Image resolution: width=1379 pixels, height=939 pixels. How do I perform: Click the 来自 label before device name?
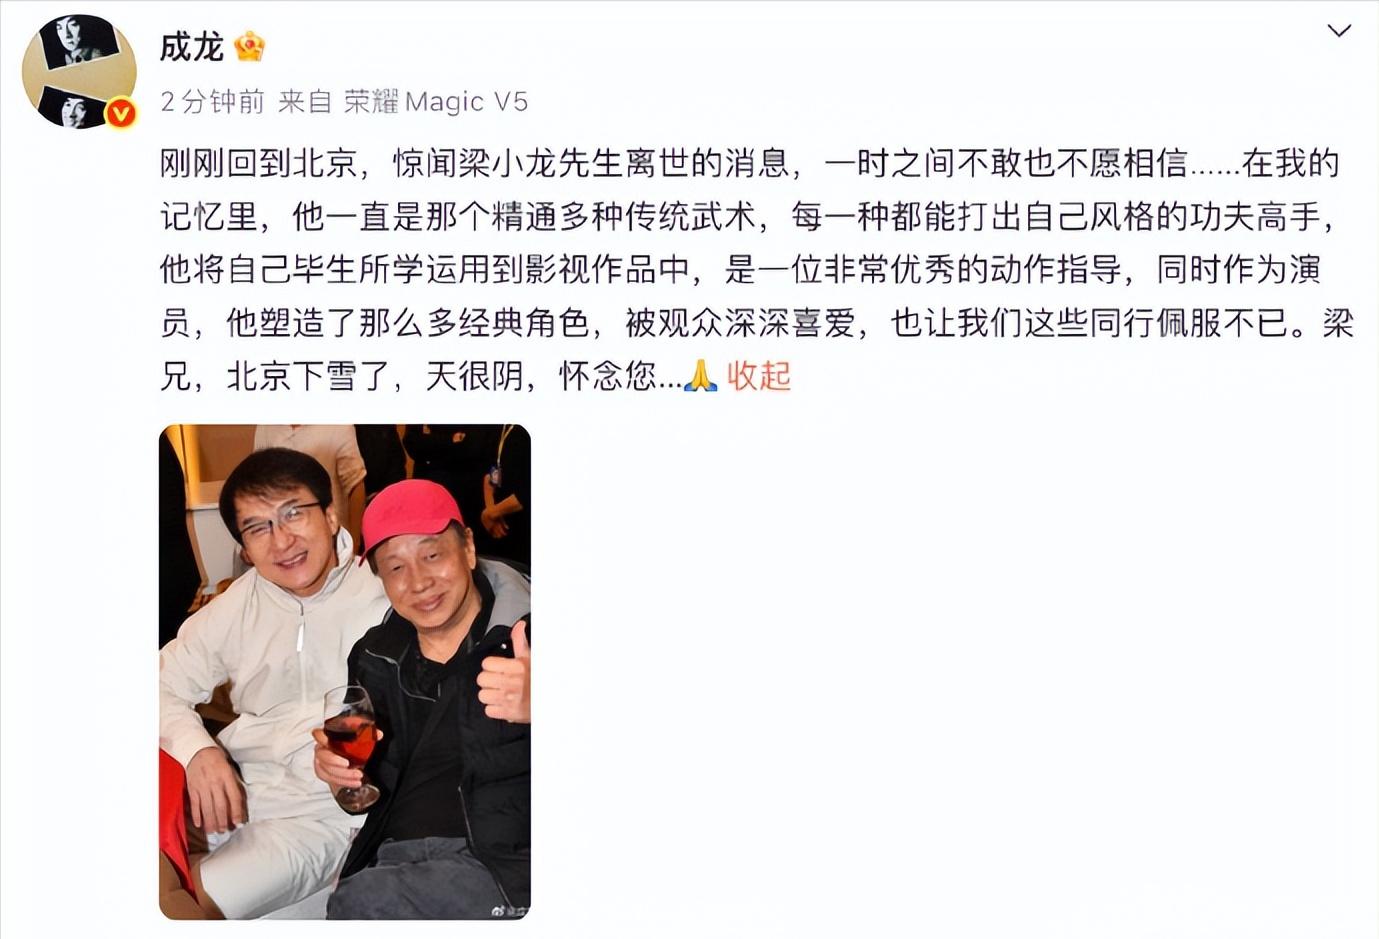pos(305,101)
